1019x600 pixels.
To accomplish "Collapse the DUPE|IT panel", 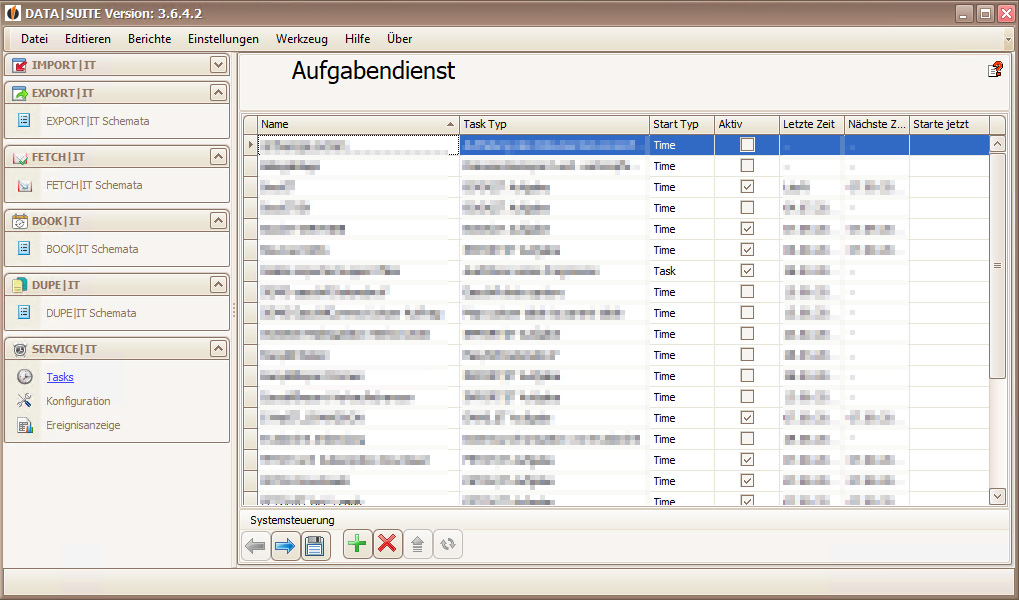I will (x=218, y=284).
